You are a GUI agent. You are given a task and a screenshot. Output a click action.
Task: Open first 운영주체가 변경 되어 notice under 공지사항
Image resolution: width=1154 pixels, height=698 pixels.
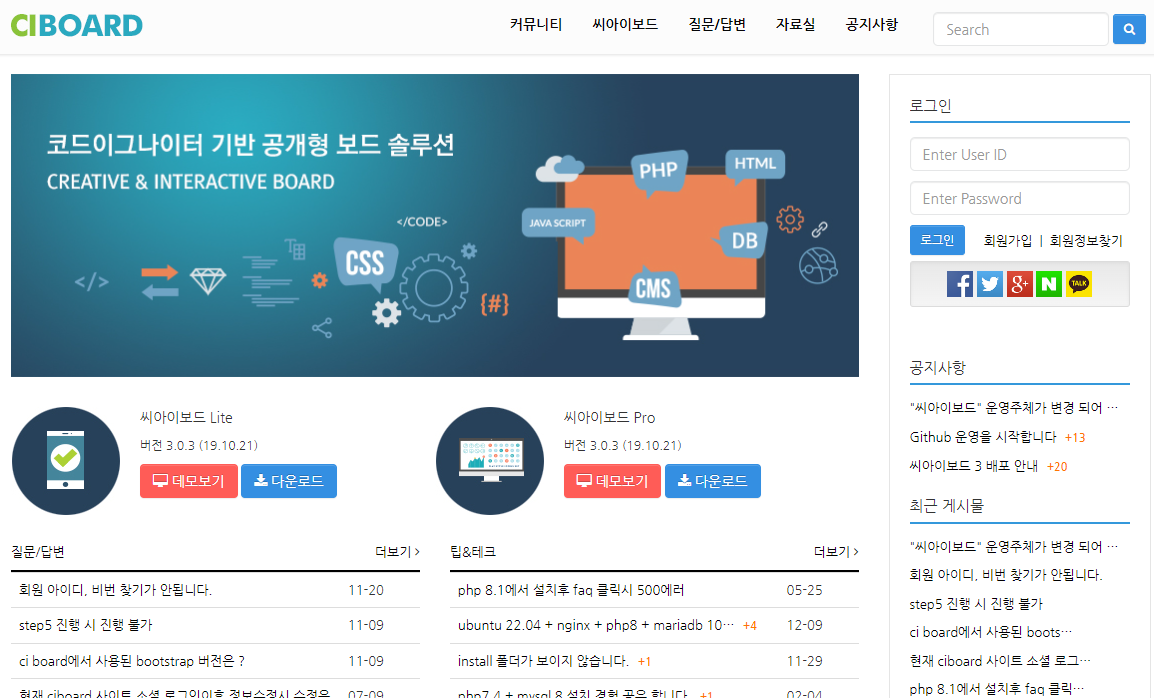coord(1013,407)
